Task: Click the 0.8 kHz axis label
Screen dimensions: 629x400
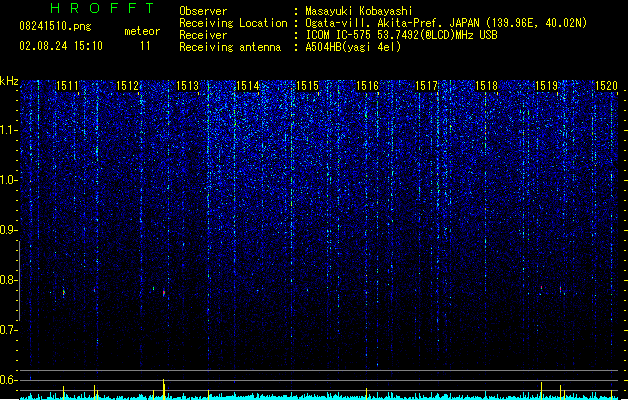Action: coord(9,280)
